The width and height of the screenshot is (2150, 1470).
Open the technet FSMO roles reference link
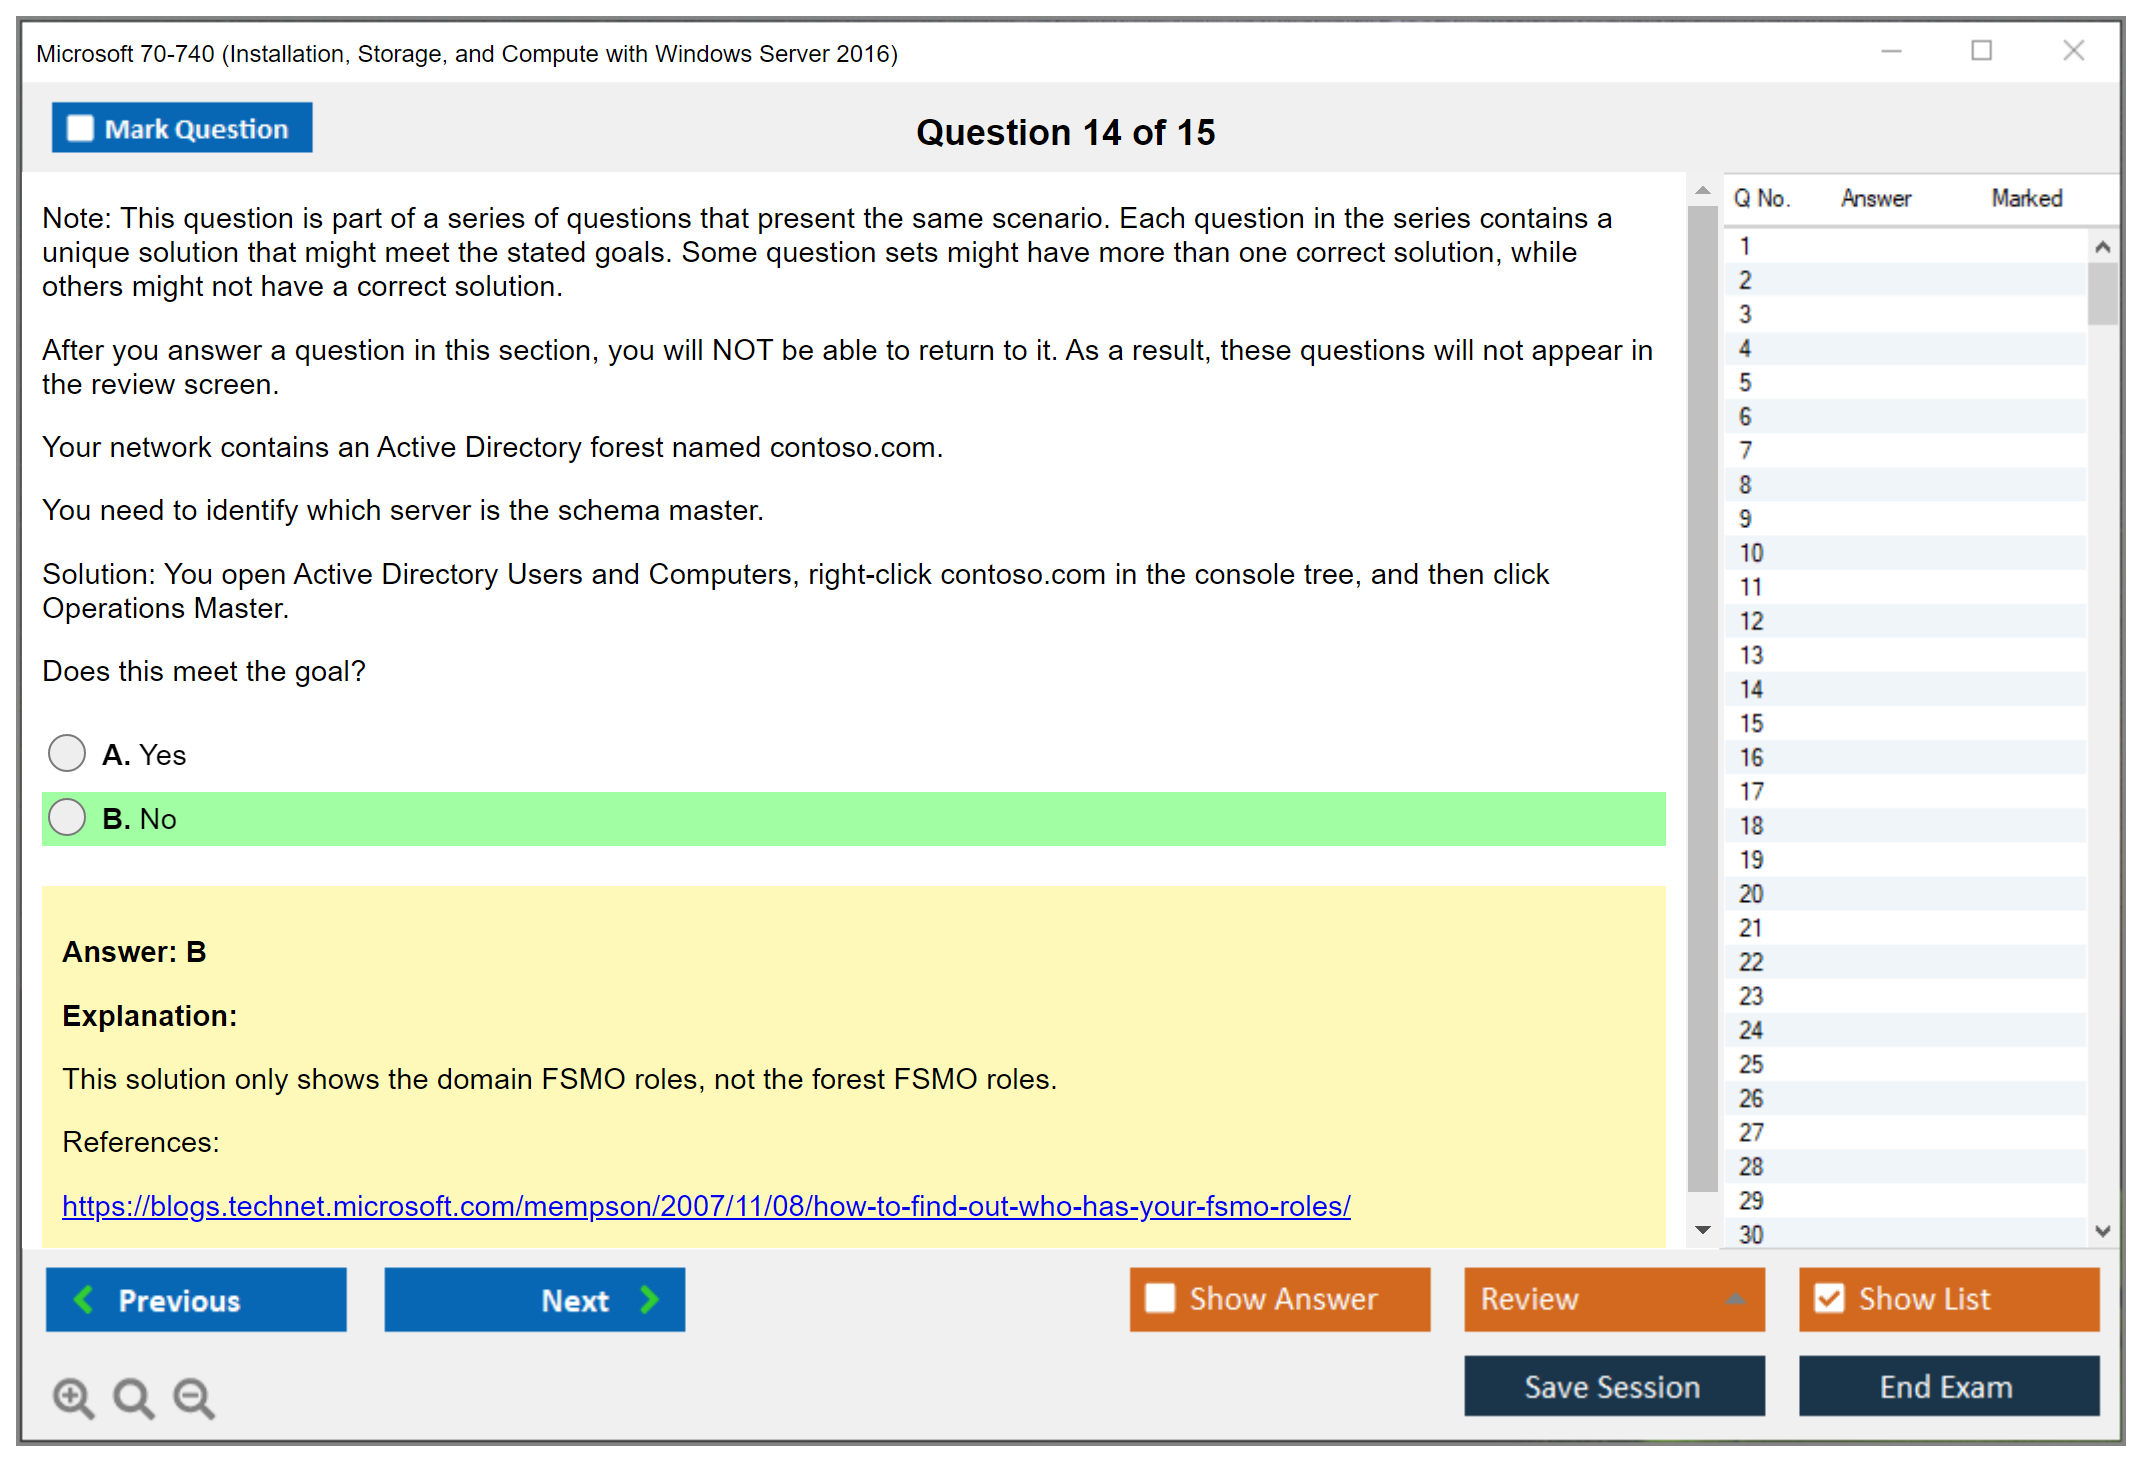[706, 1206]
